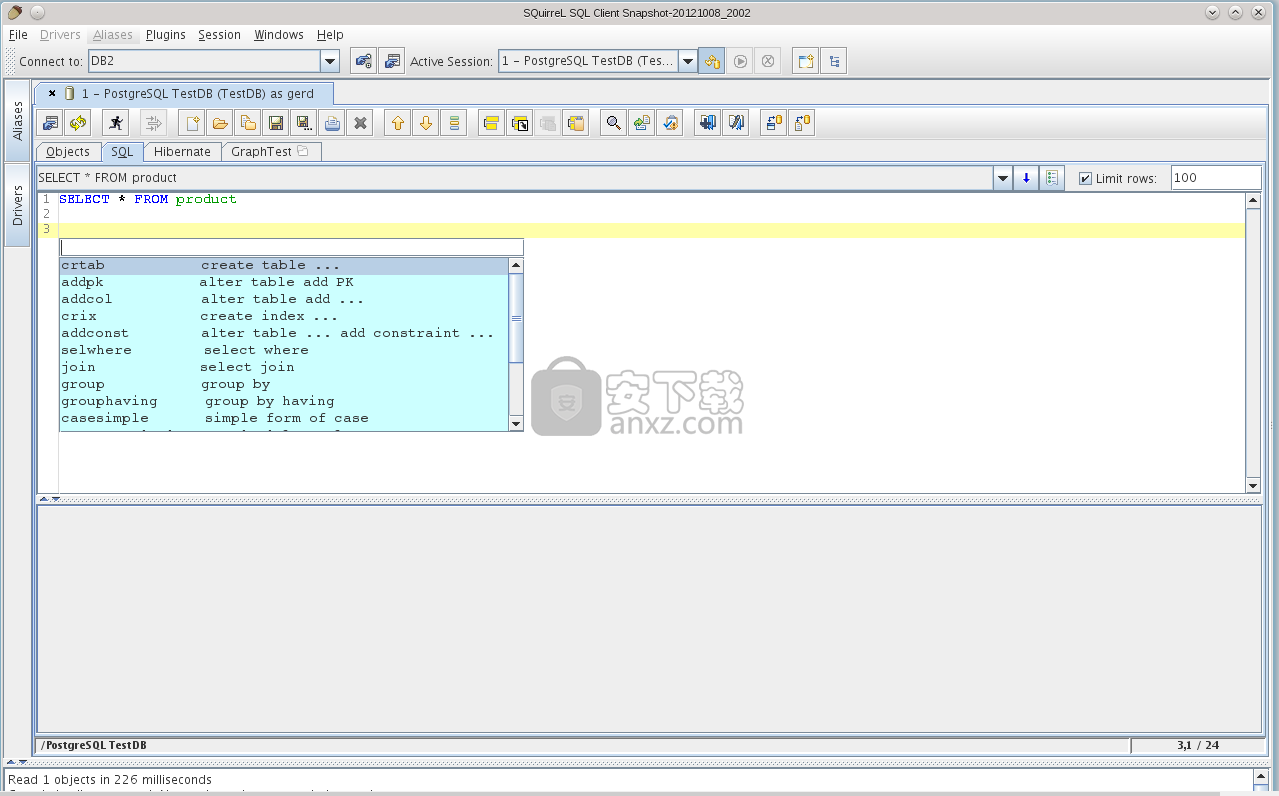Expand the SQL history combo box arrow

pos(1003,178)
